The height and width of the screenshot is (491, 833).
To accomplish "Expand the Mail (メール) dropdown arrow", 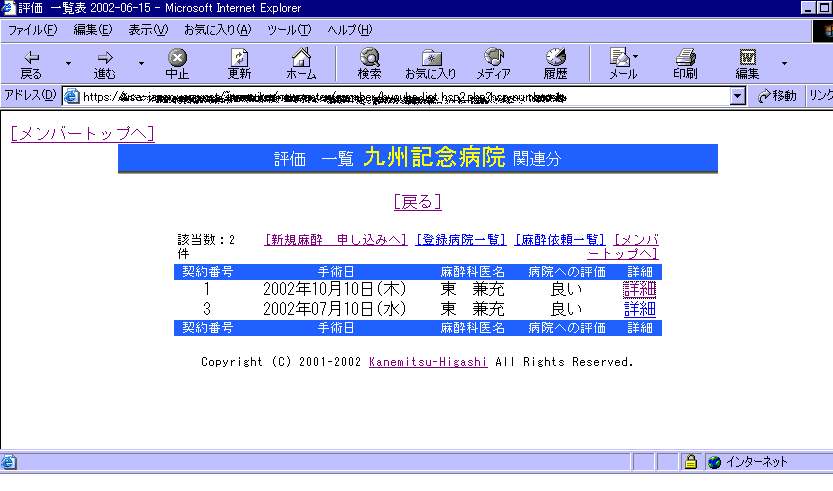I will click(x=636, y=56).
